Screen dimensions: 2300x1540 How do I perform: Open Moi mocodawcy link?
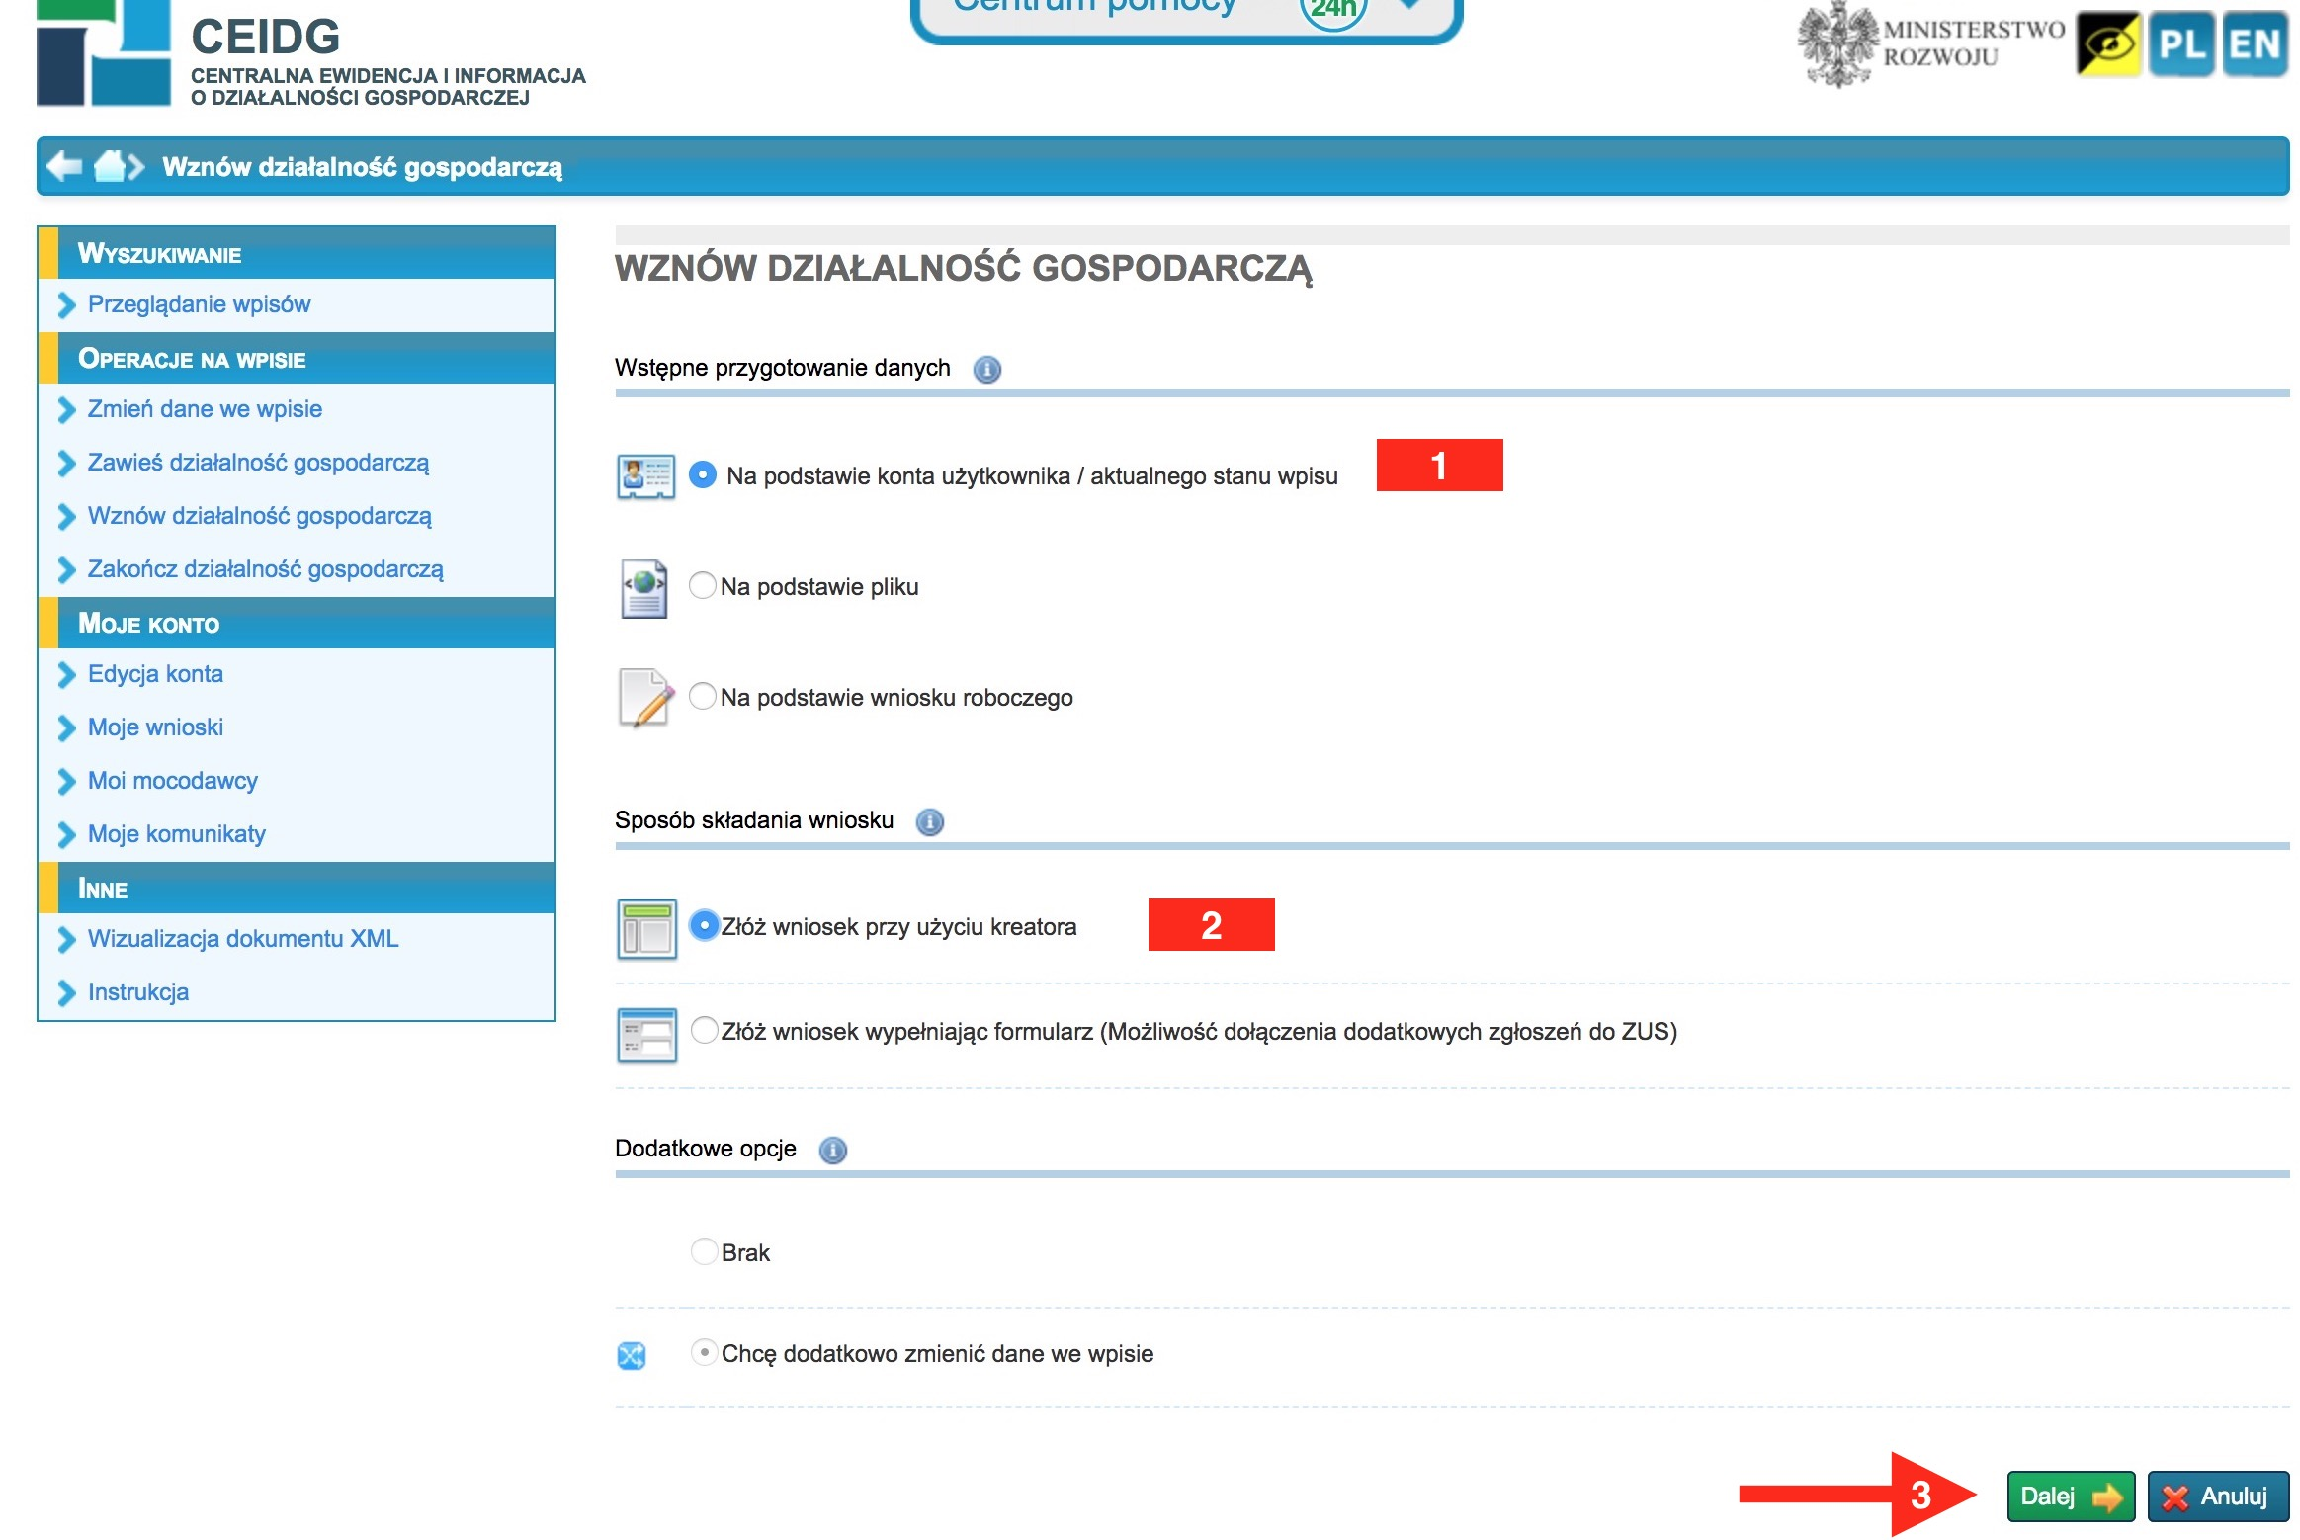click(x=173, y=781)
